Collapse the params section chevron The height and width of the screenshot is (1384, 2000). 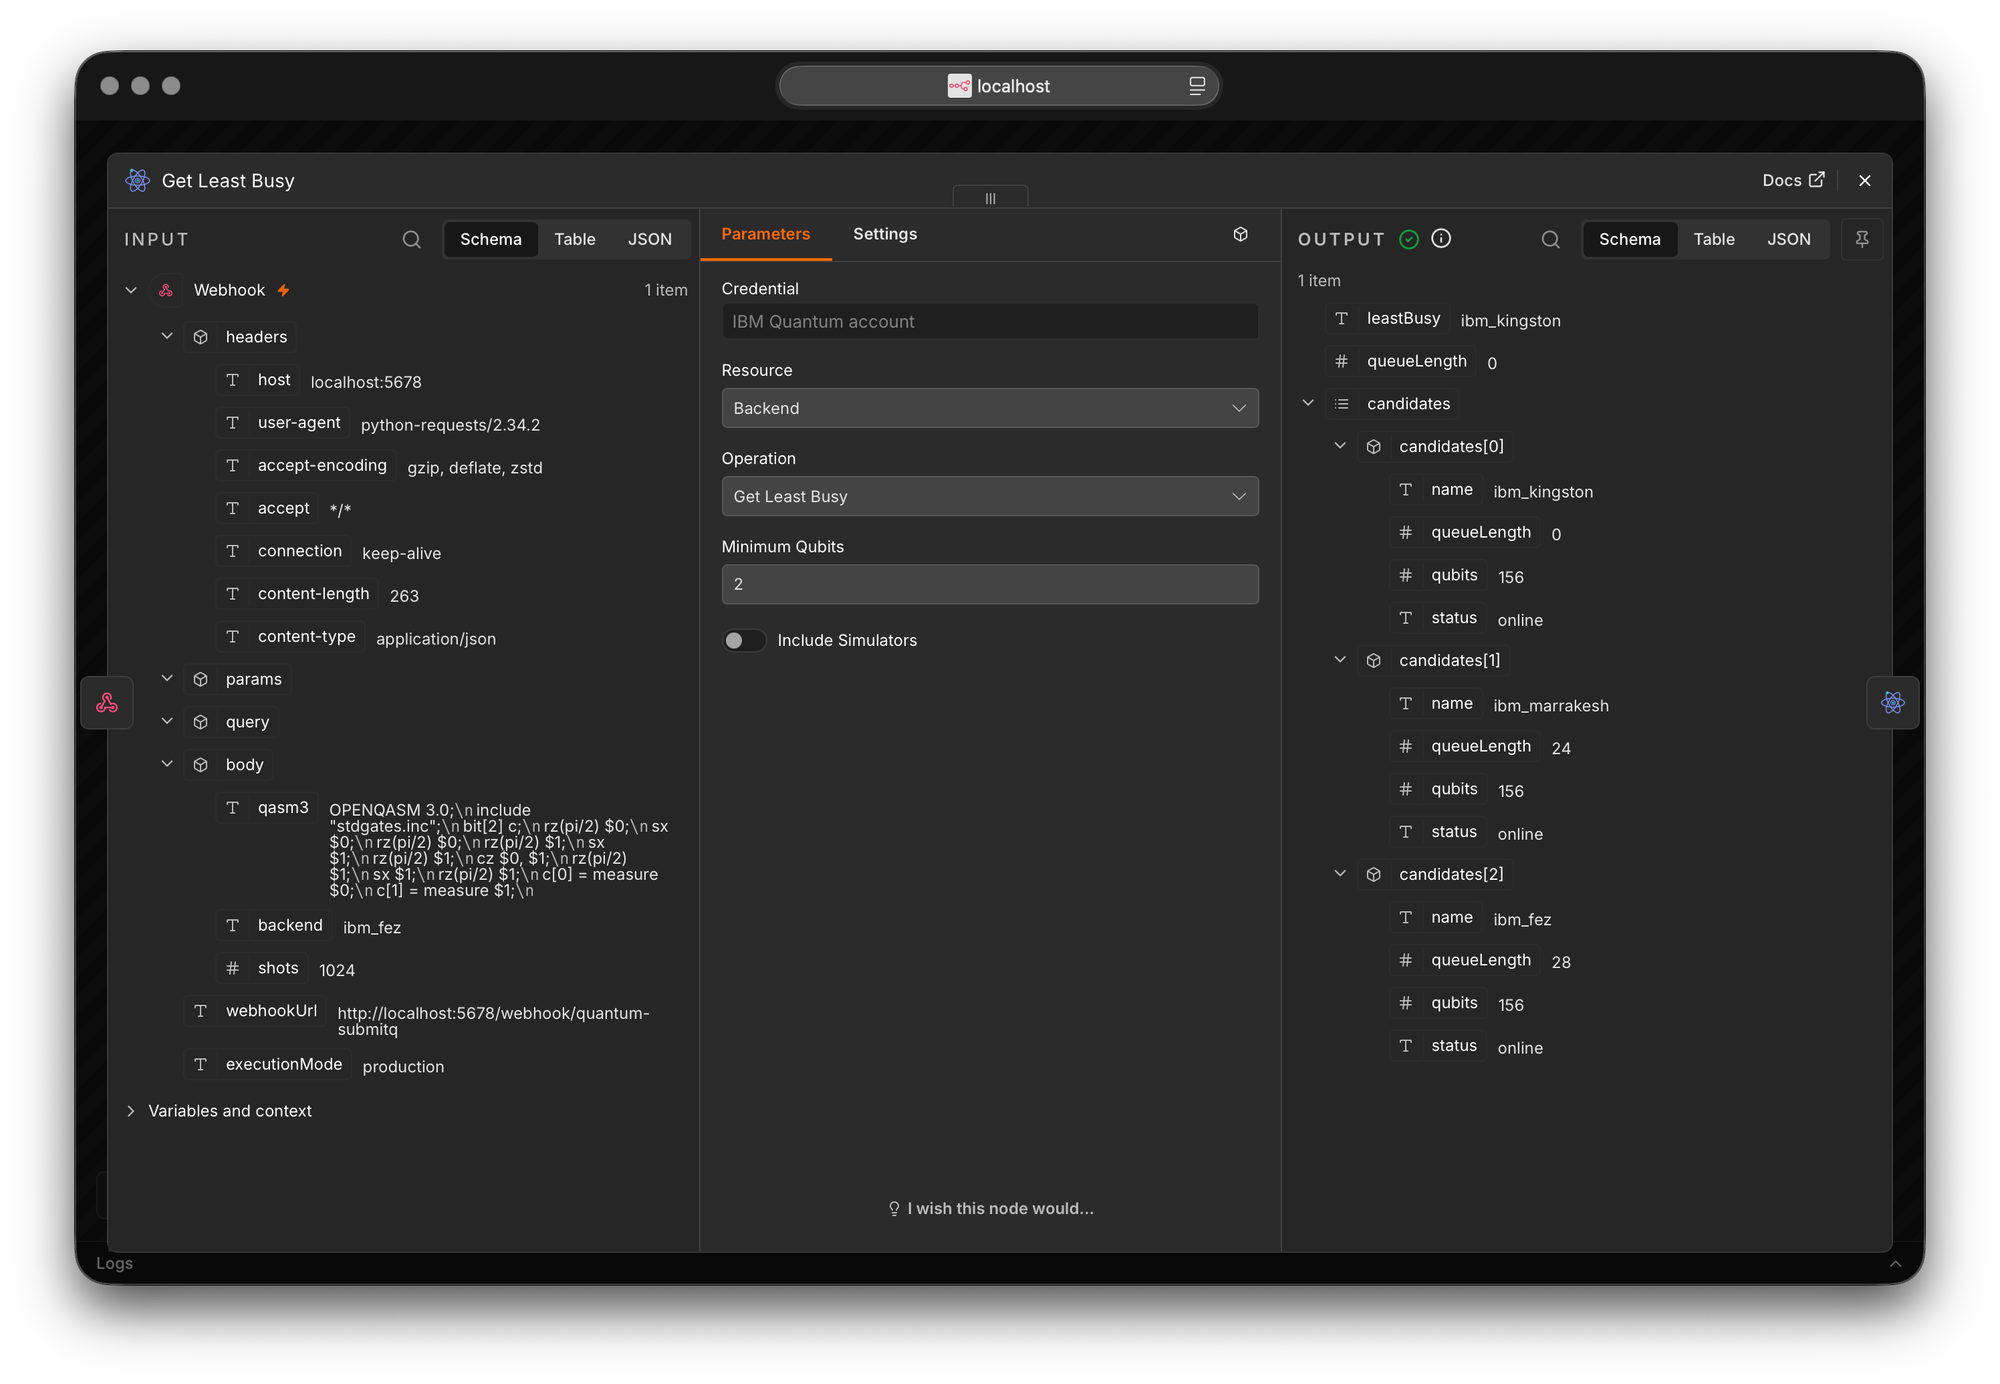coord(167,678)
